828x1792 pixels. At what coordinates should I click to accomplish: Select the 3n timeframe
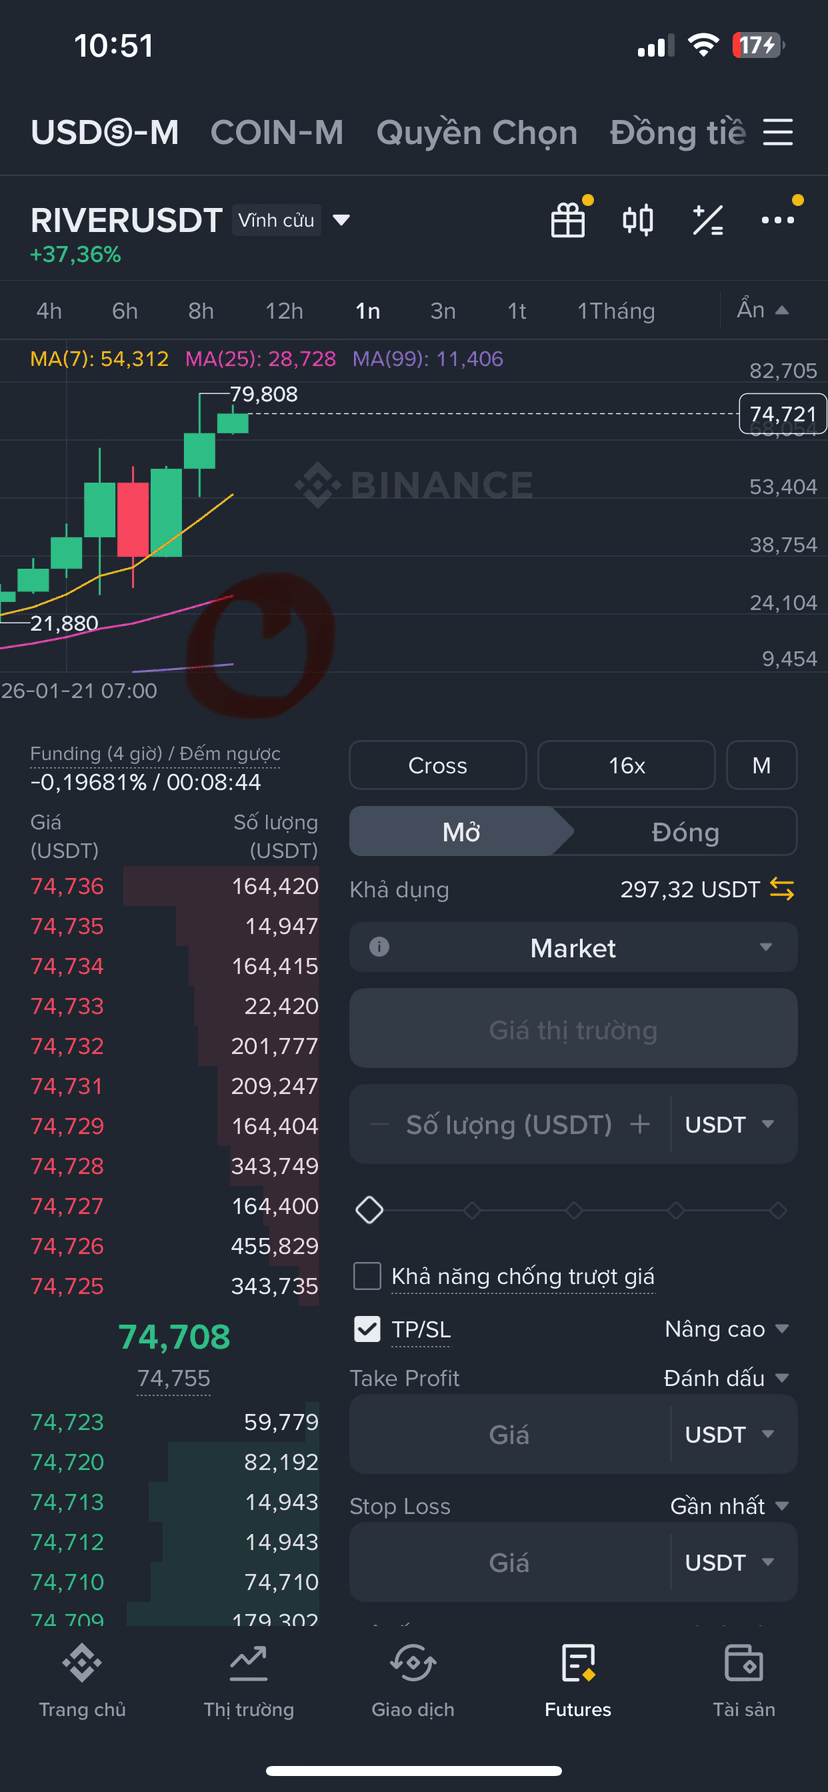point(443,311)
